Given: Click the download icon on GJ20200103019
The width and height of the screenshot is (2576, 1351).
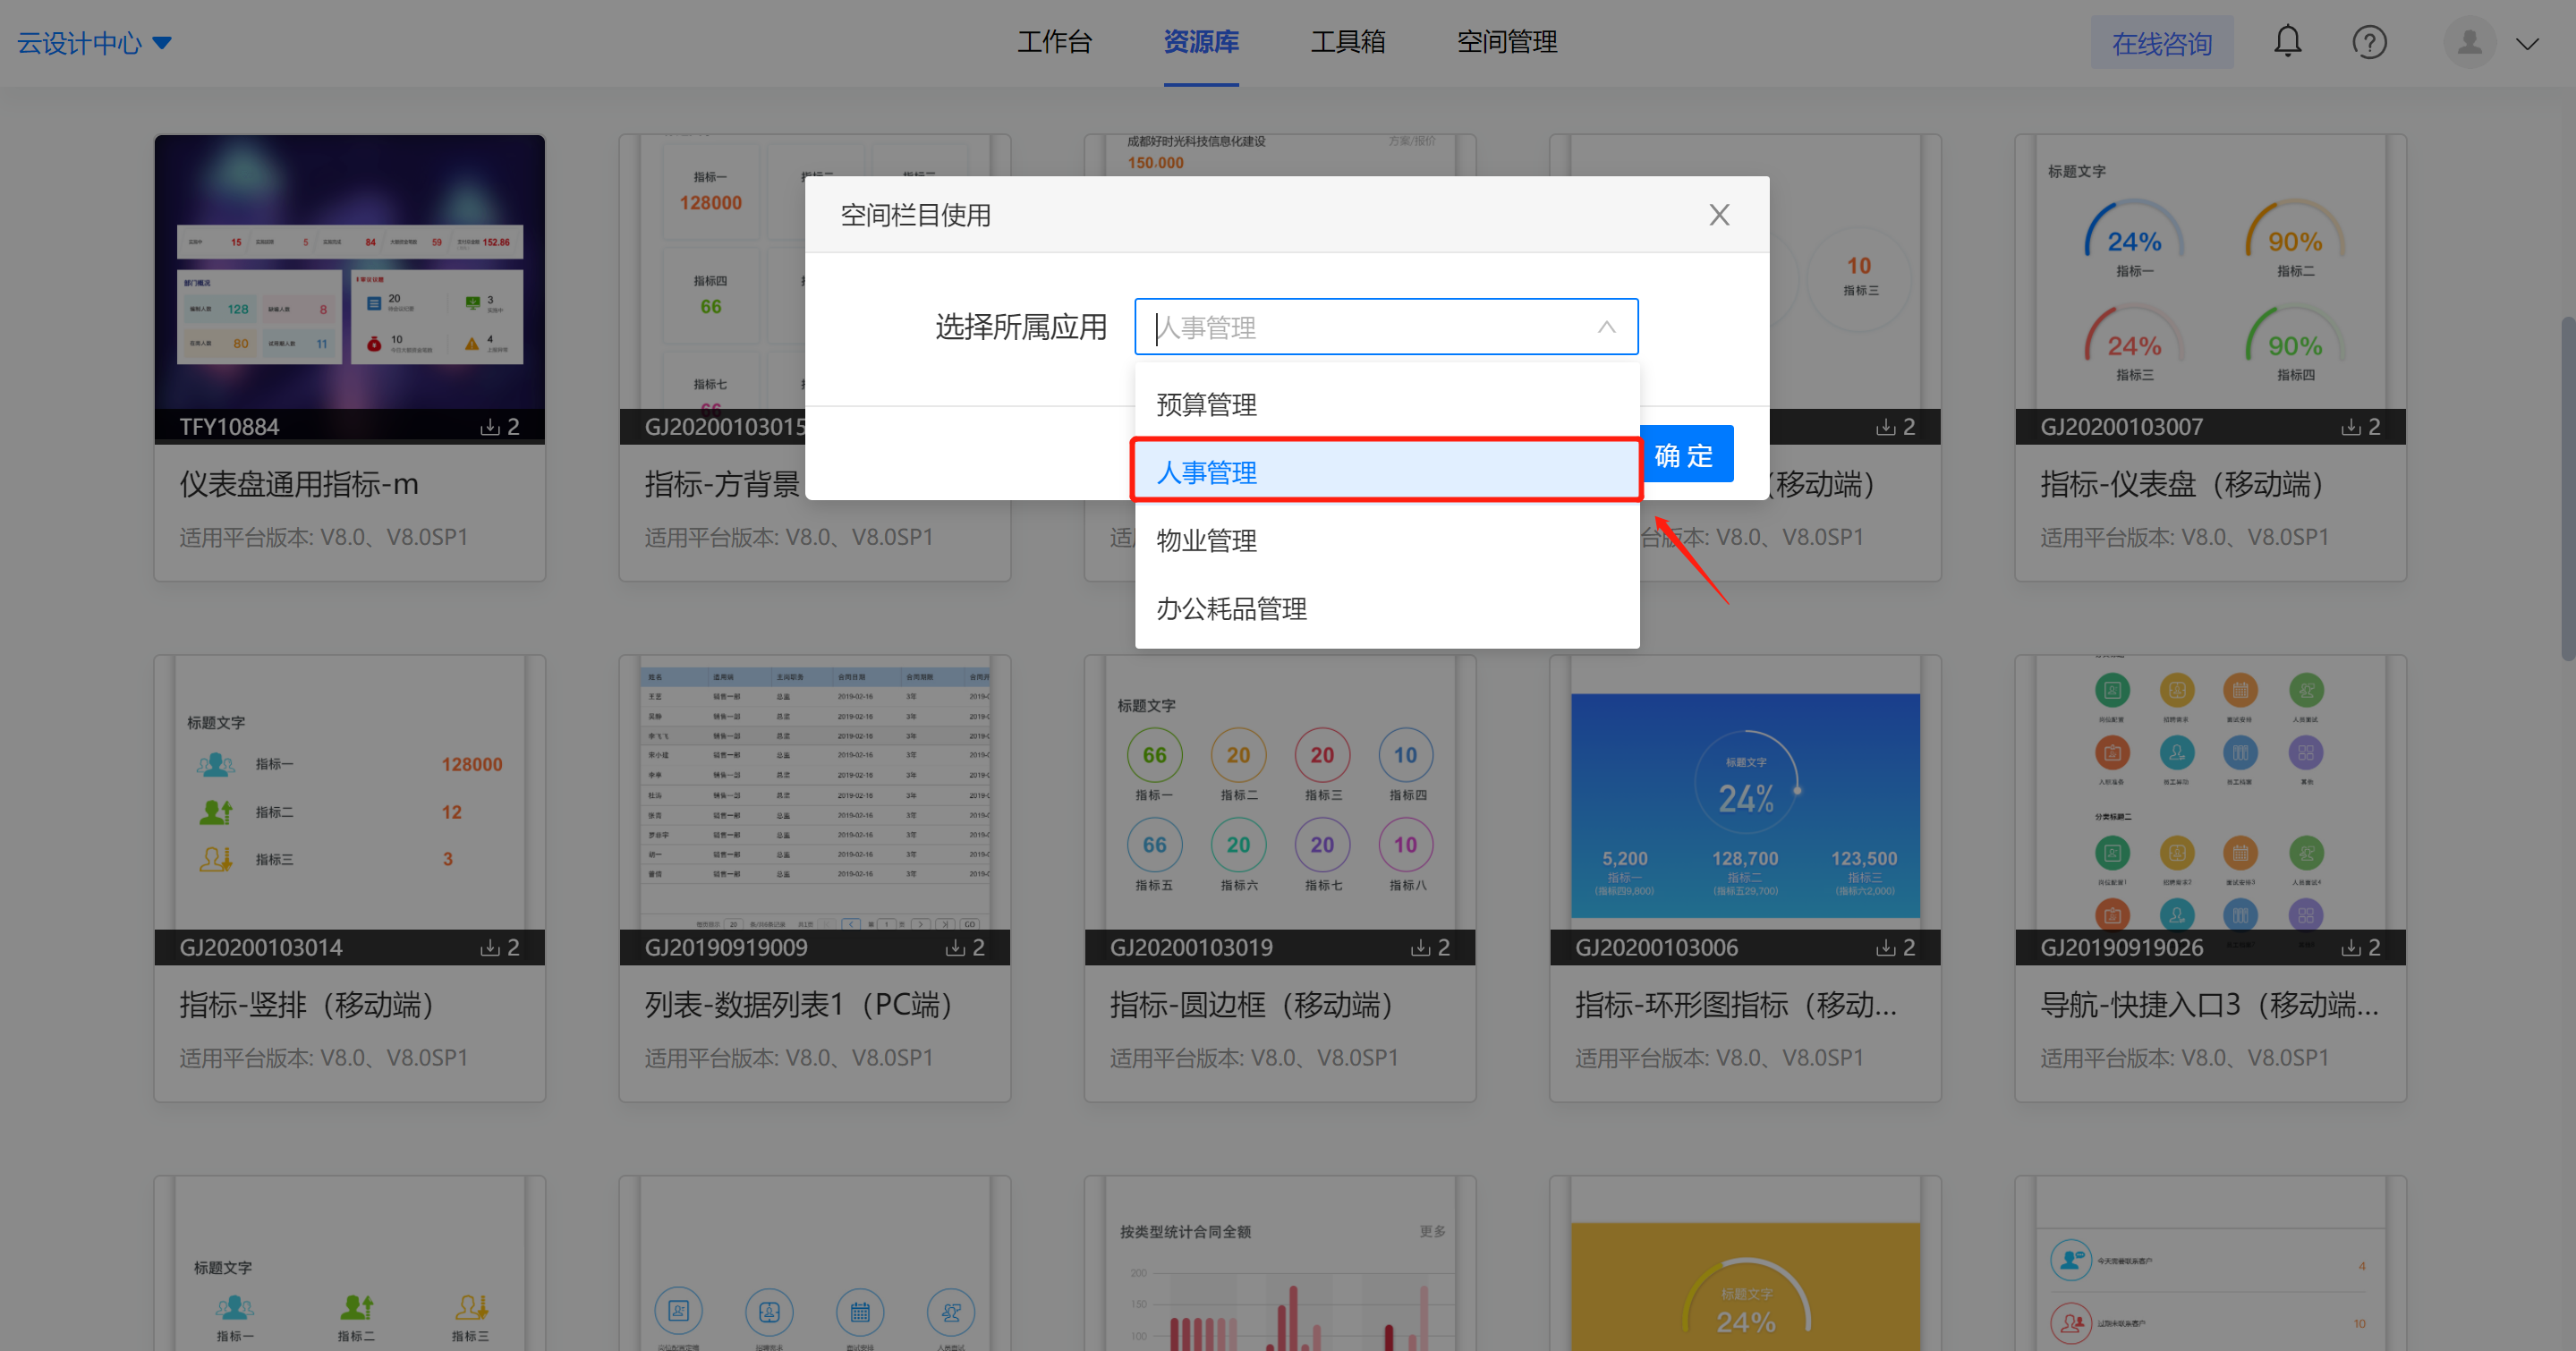Looking at the screenshot, I should coord(1420,947).
